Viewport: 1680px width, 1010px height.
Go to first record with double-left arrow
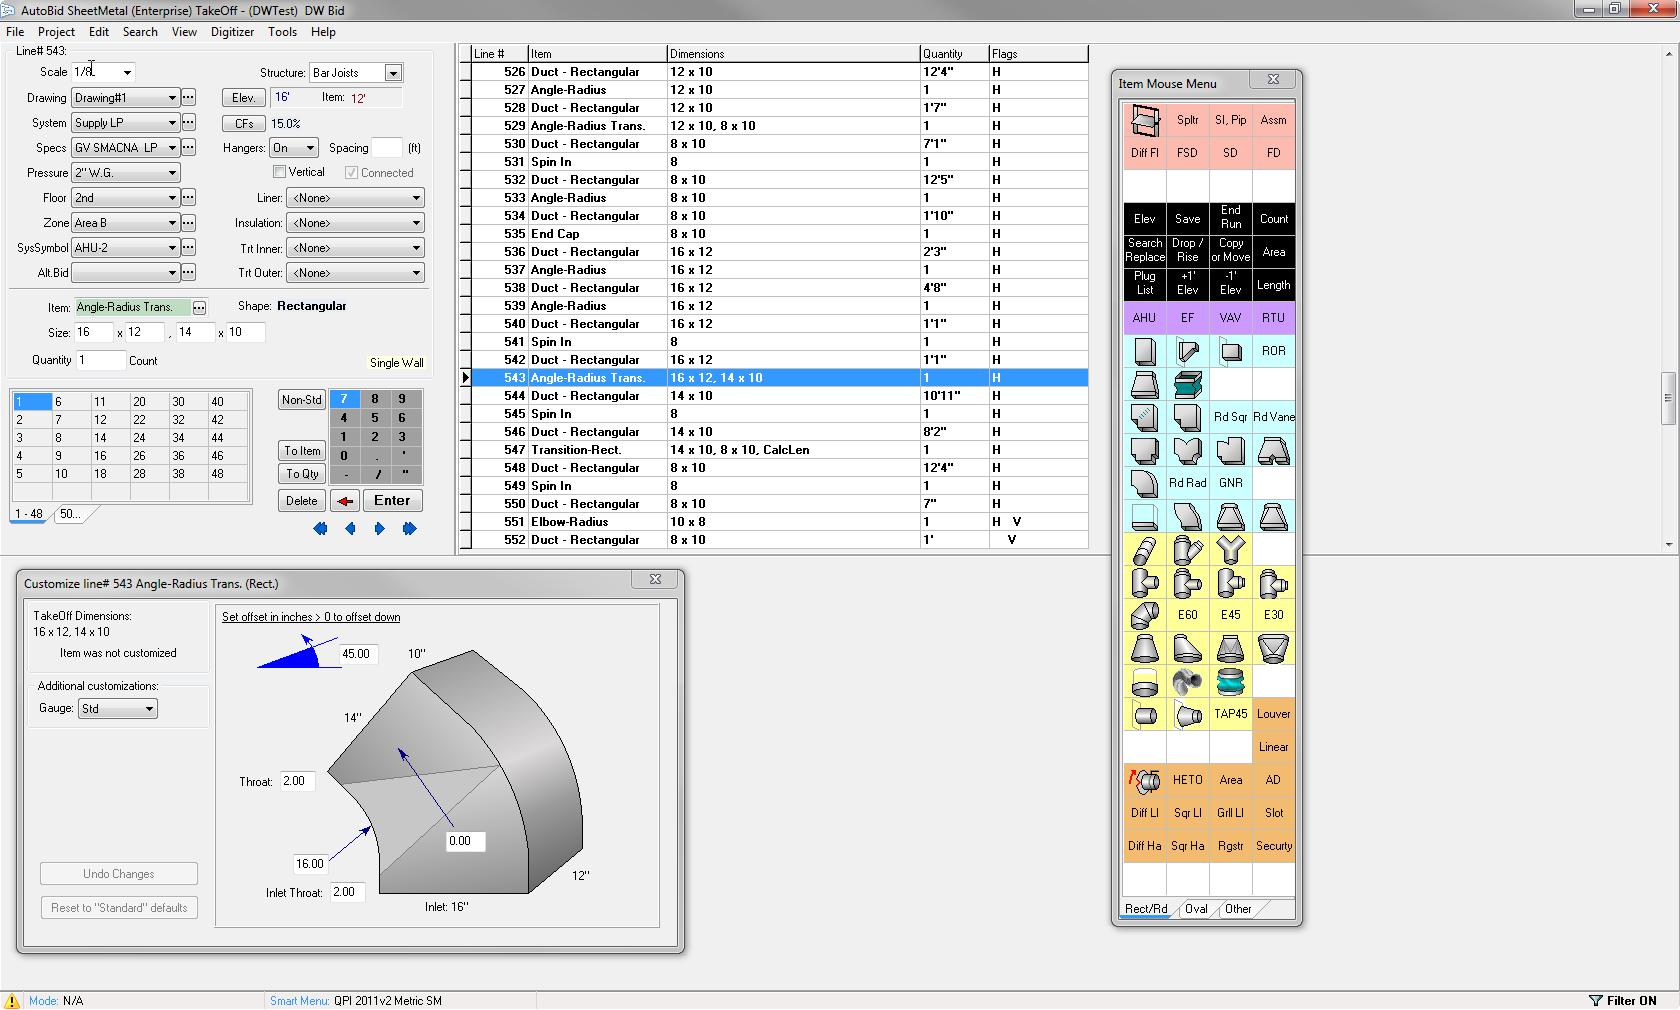coord(320,529)
